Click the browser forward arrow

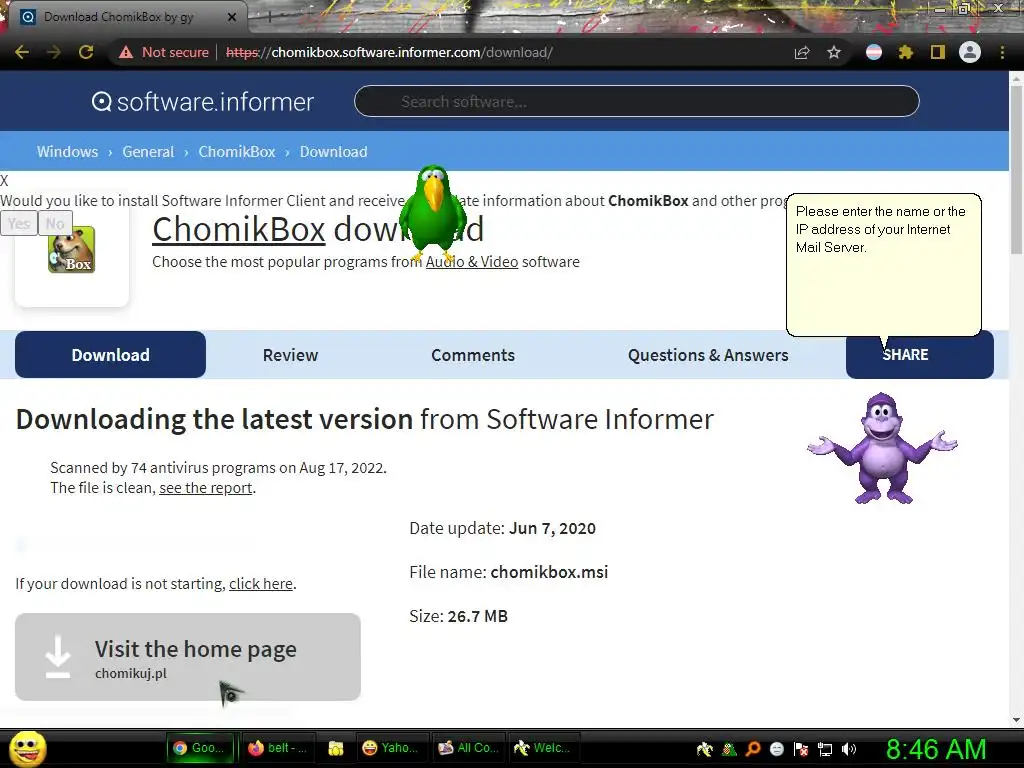point(54,52)
